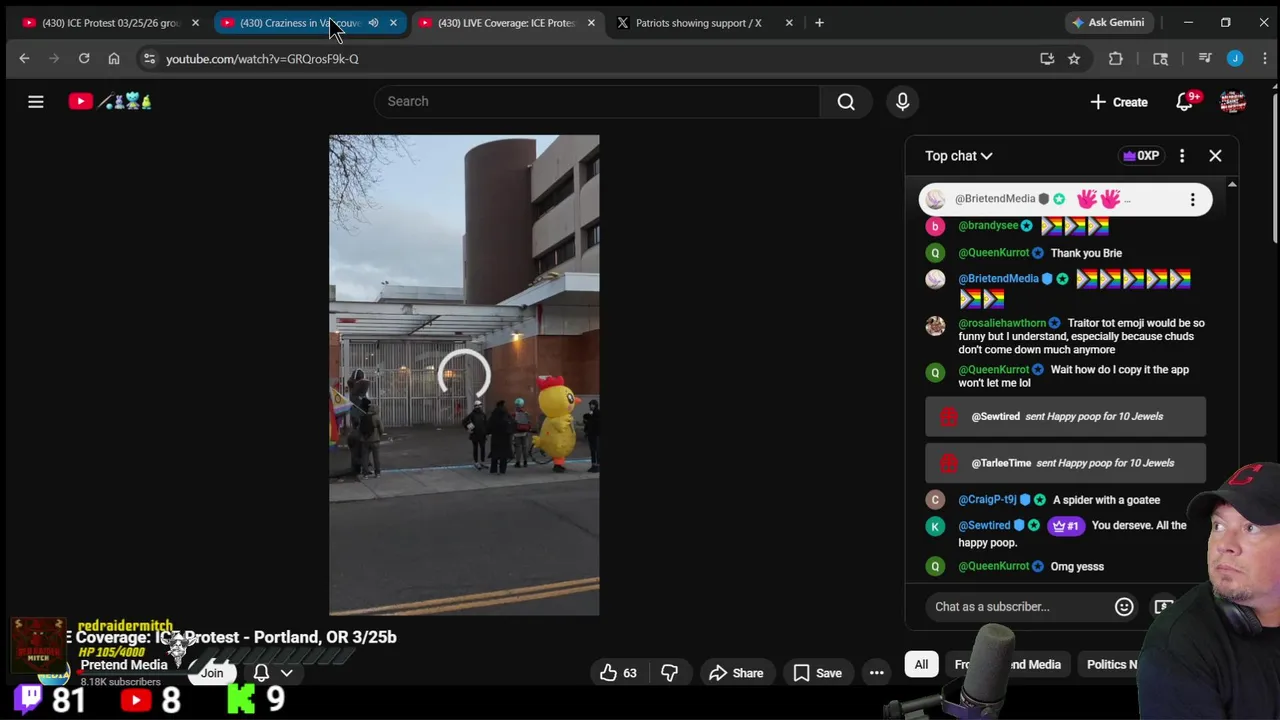The width and height of the screenshot is (1280, 720).
Task: Expand the Top chat dropdown
Action: pos(958,156)
